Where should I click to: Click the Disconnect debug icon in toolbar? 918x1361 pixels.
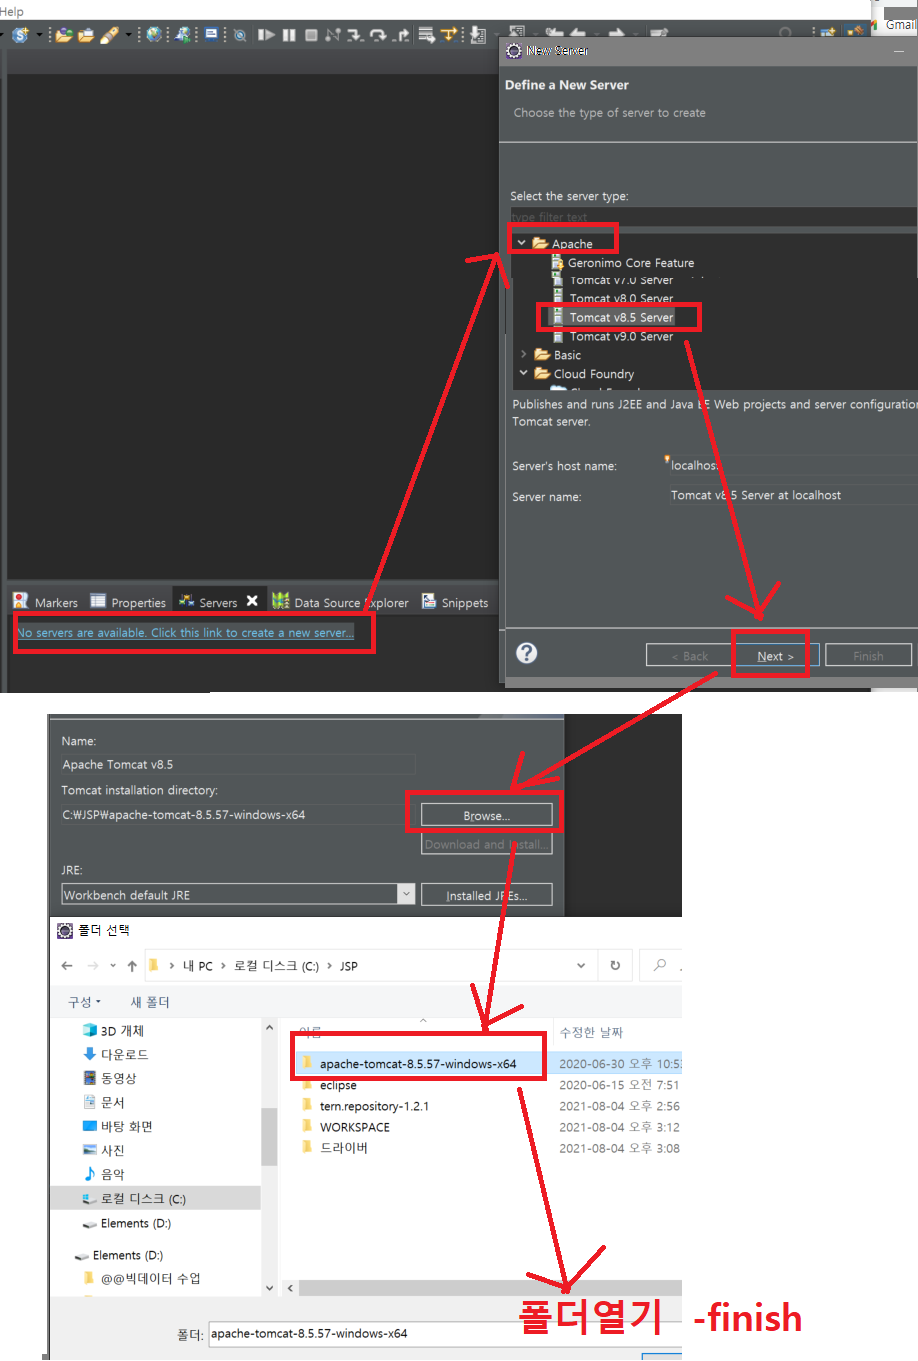(x=333, y=35)
